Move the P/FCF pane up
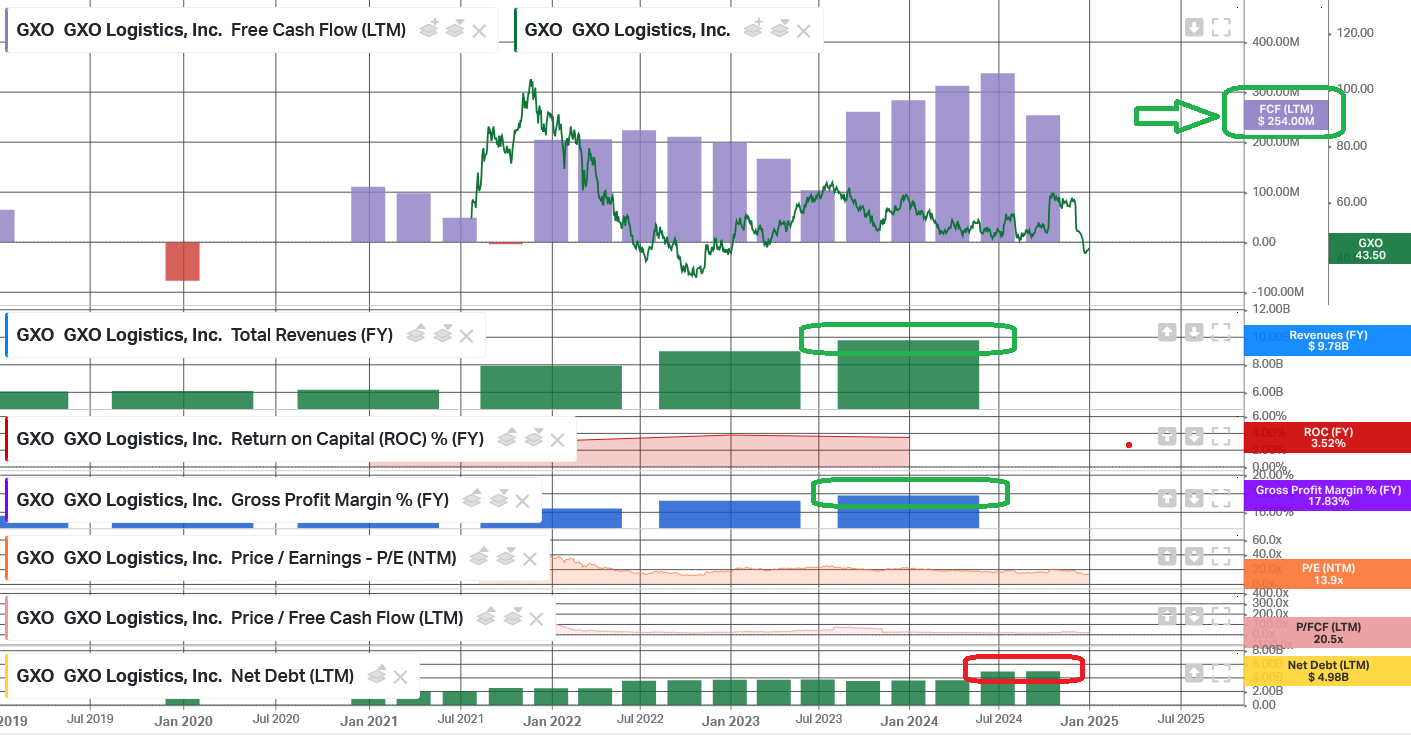 point(1167,614)
